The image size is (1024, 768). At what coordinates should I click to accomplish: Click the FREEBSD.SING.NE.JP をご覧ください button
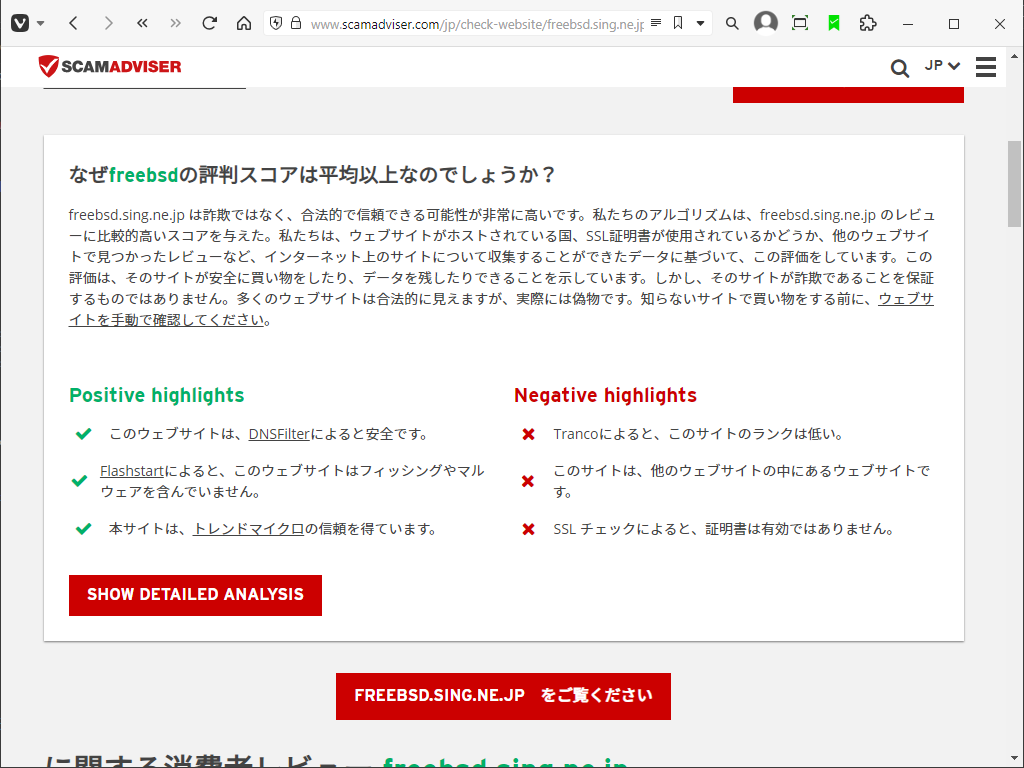(504, 696)
